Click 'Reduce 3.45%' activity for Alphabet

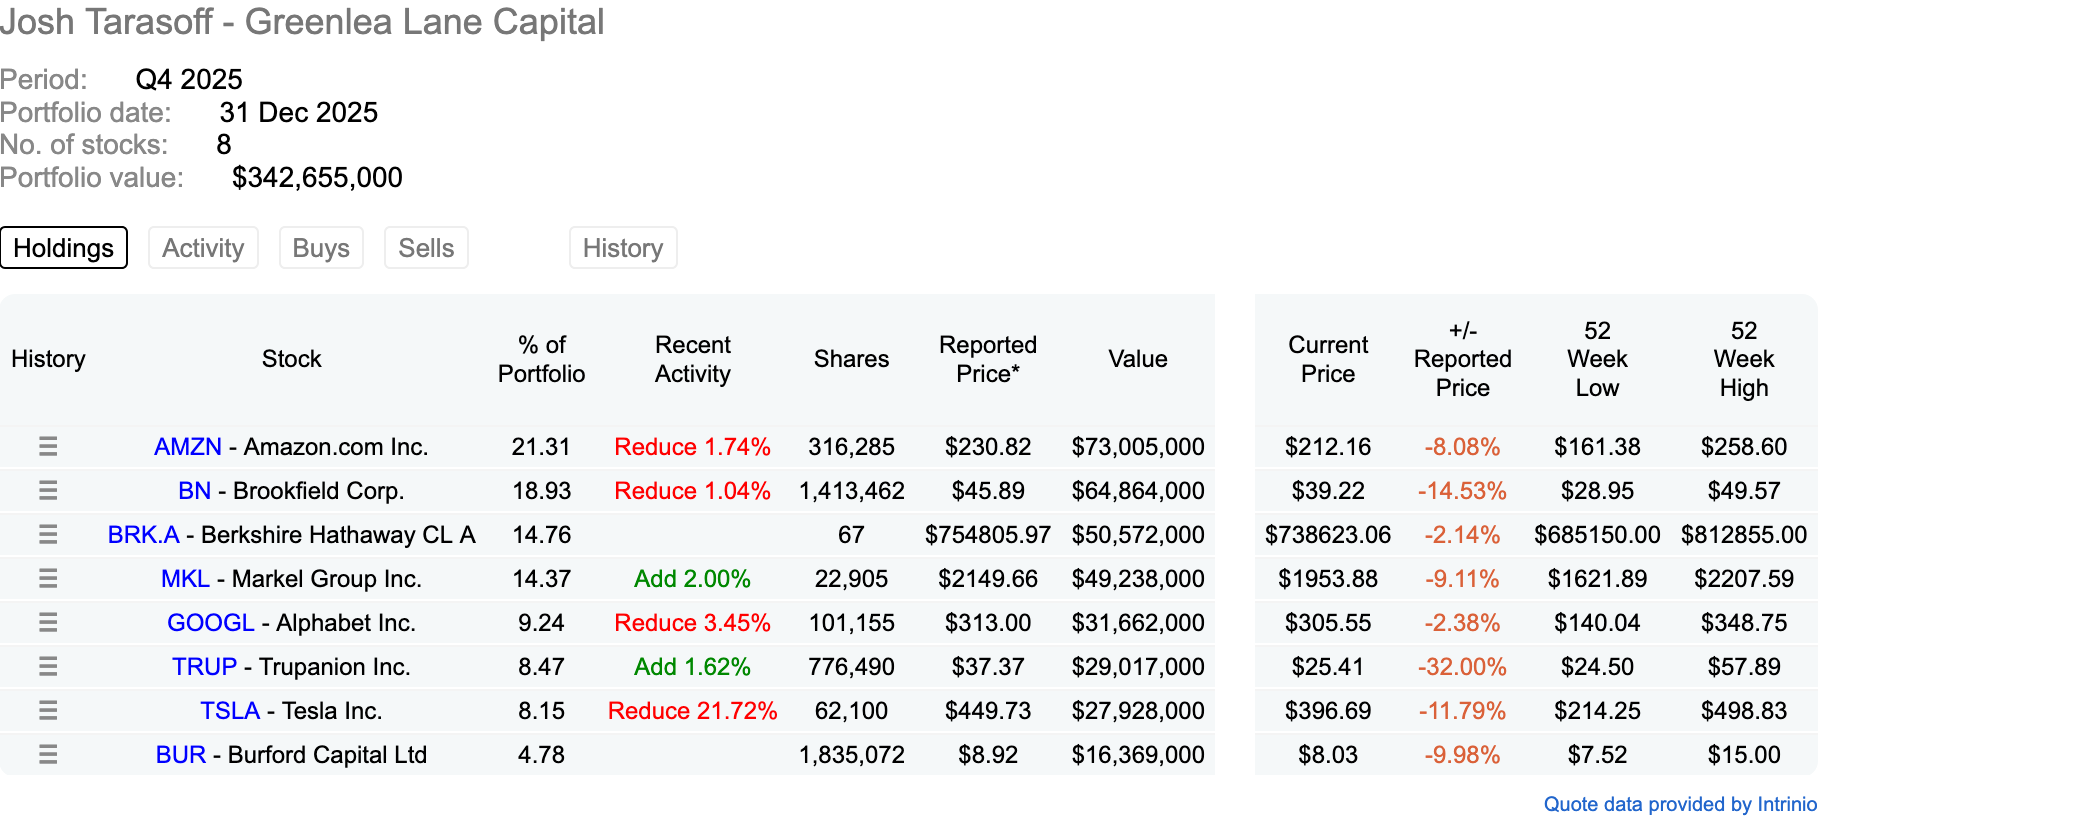[x=692, y=623]
